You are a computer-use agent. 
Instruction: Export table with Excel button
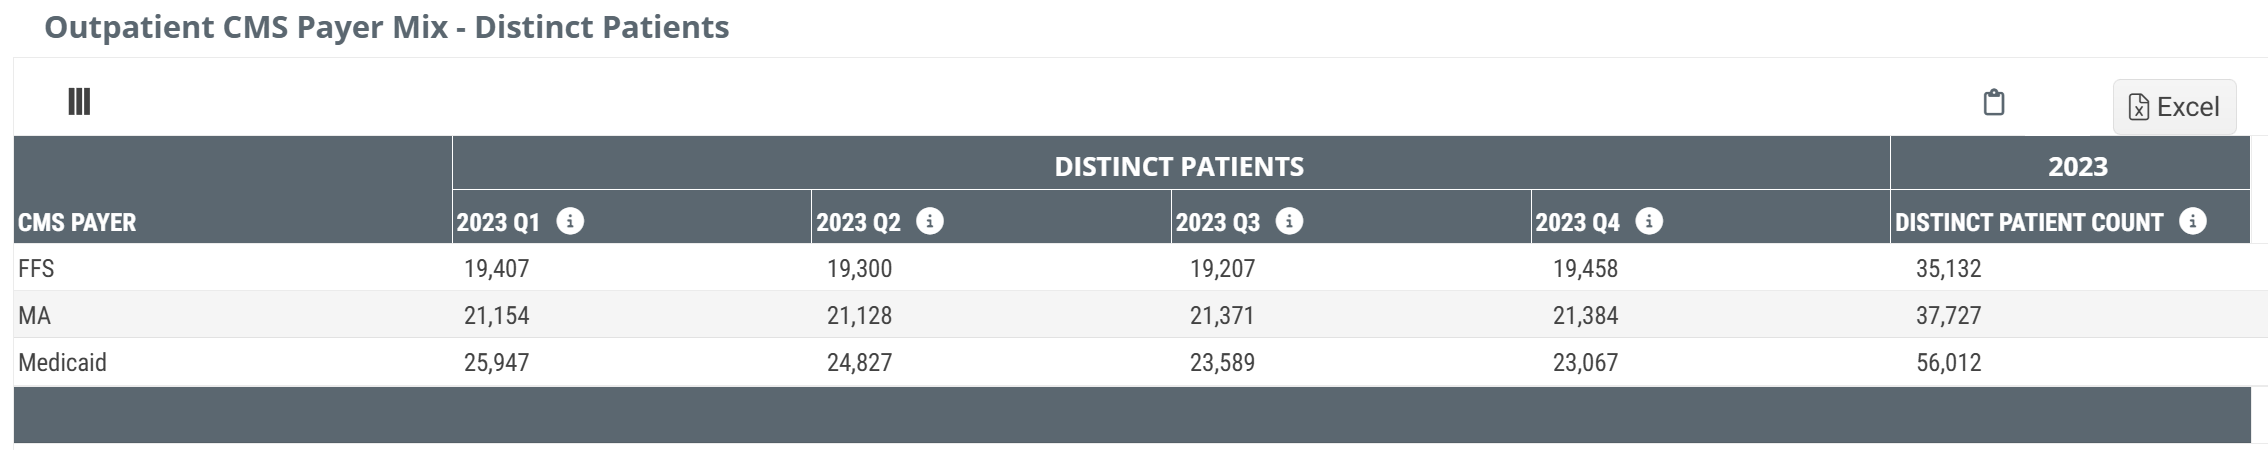click(x=2174, y=107)
